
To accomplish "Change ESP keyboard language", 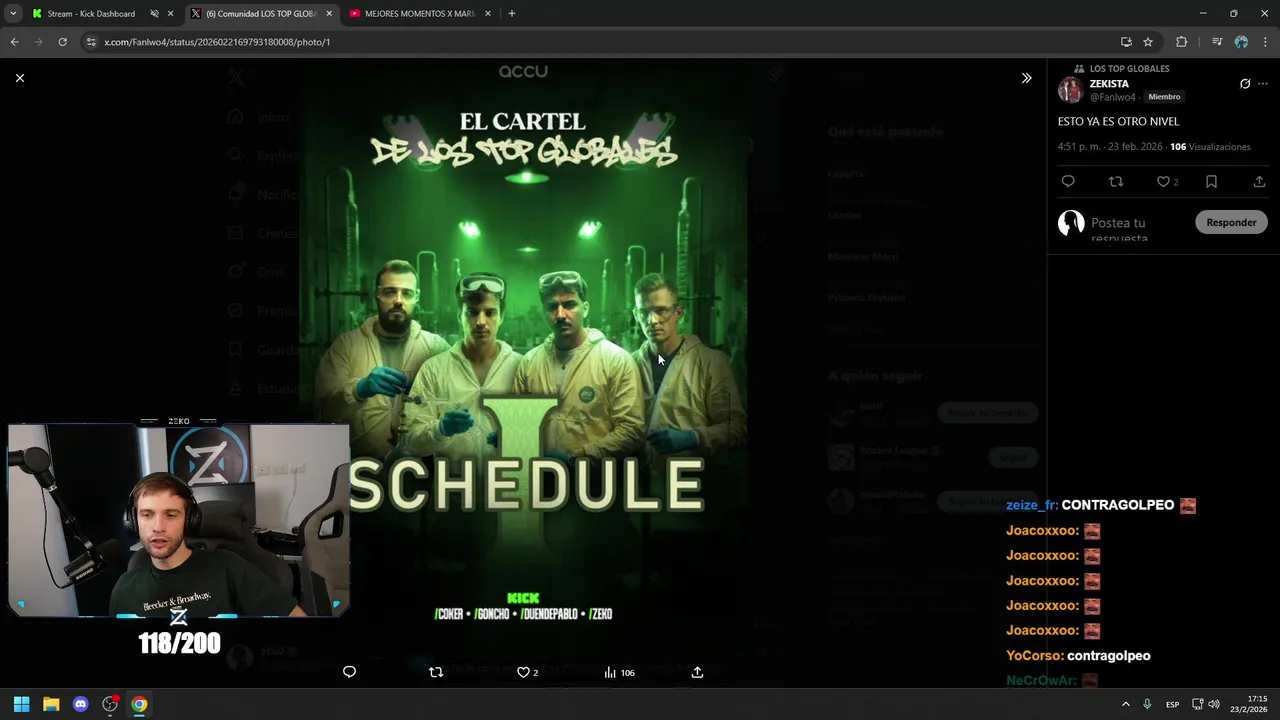I will pos(1172,704).
